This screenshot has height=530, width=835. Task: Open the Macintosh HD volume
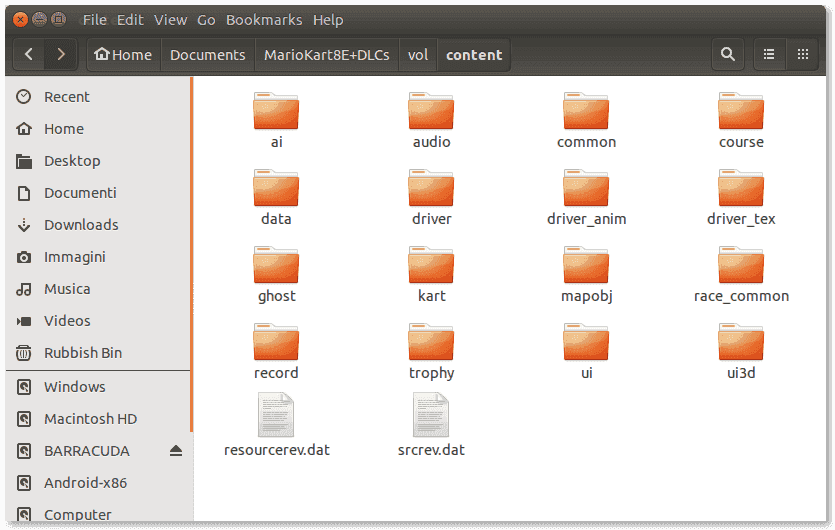[97, 419]
